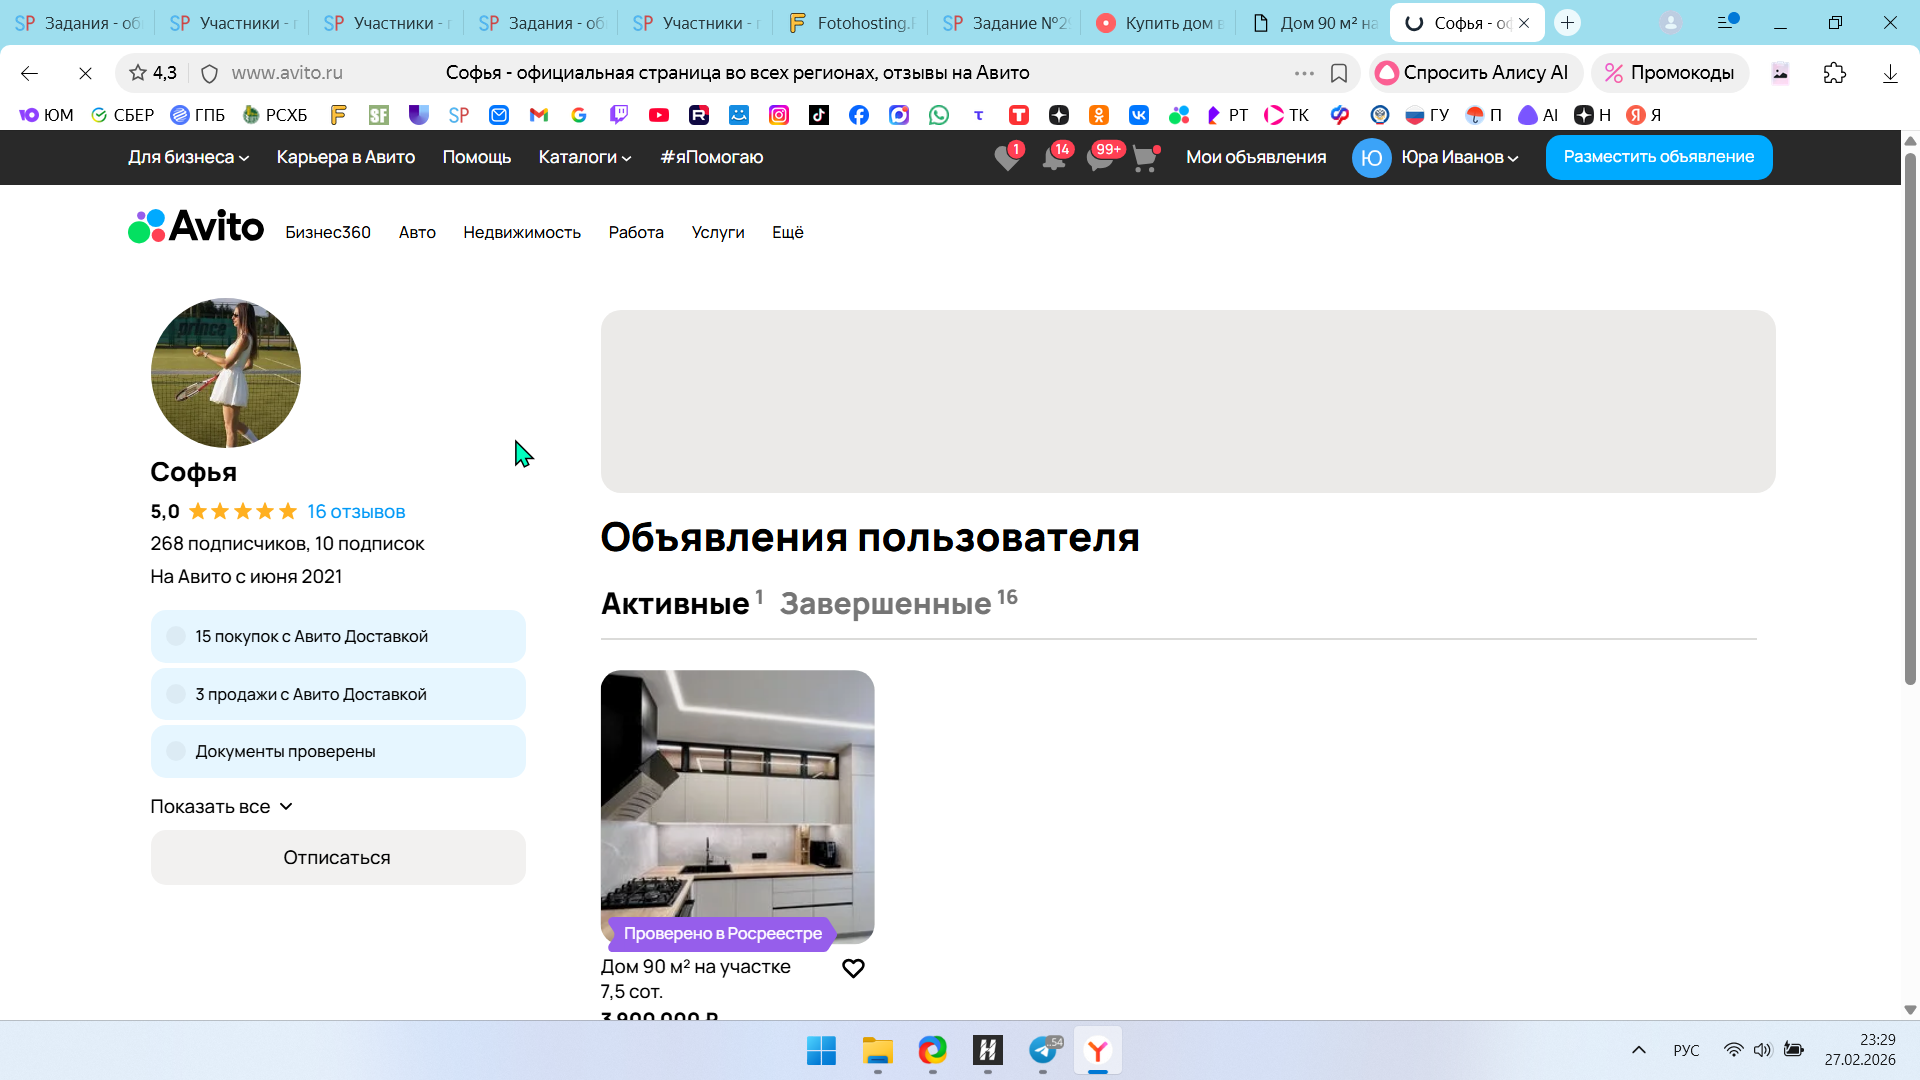
Task: Click the browser bookmark icon
Action: (x=1339, y=73)
